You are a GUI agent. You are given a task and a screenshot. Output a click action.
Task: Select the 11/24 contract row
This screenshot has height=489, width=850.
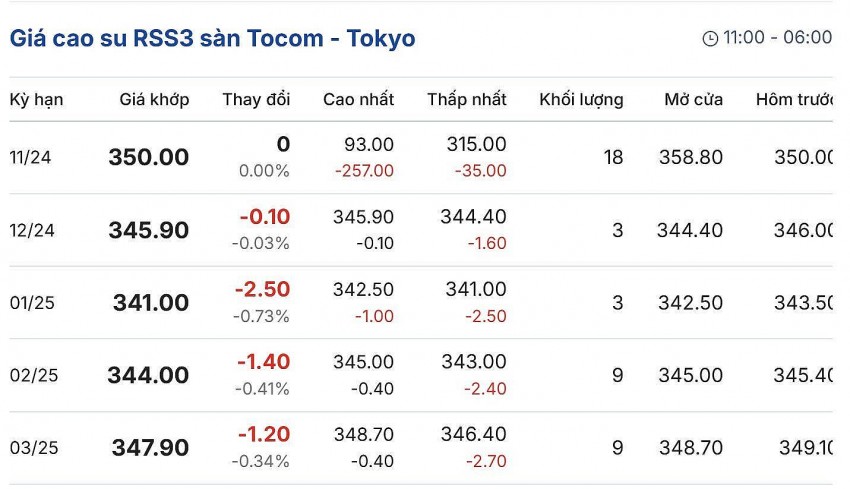click(30, 157)
